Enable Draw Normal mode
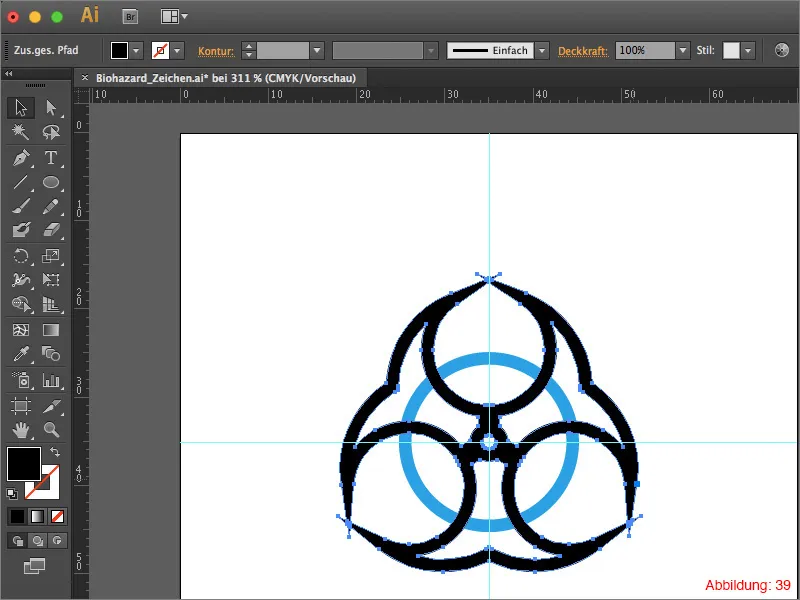Screen dimensions: 800x600 (x=18, y=540)
